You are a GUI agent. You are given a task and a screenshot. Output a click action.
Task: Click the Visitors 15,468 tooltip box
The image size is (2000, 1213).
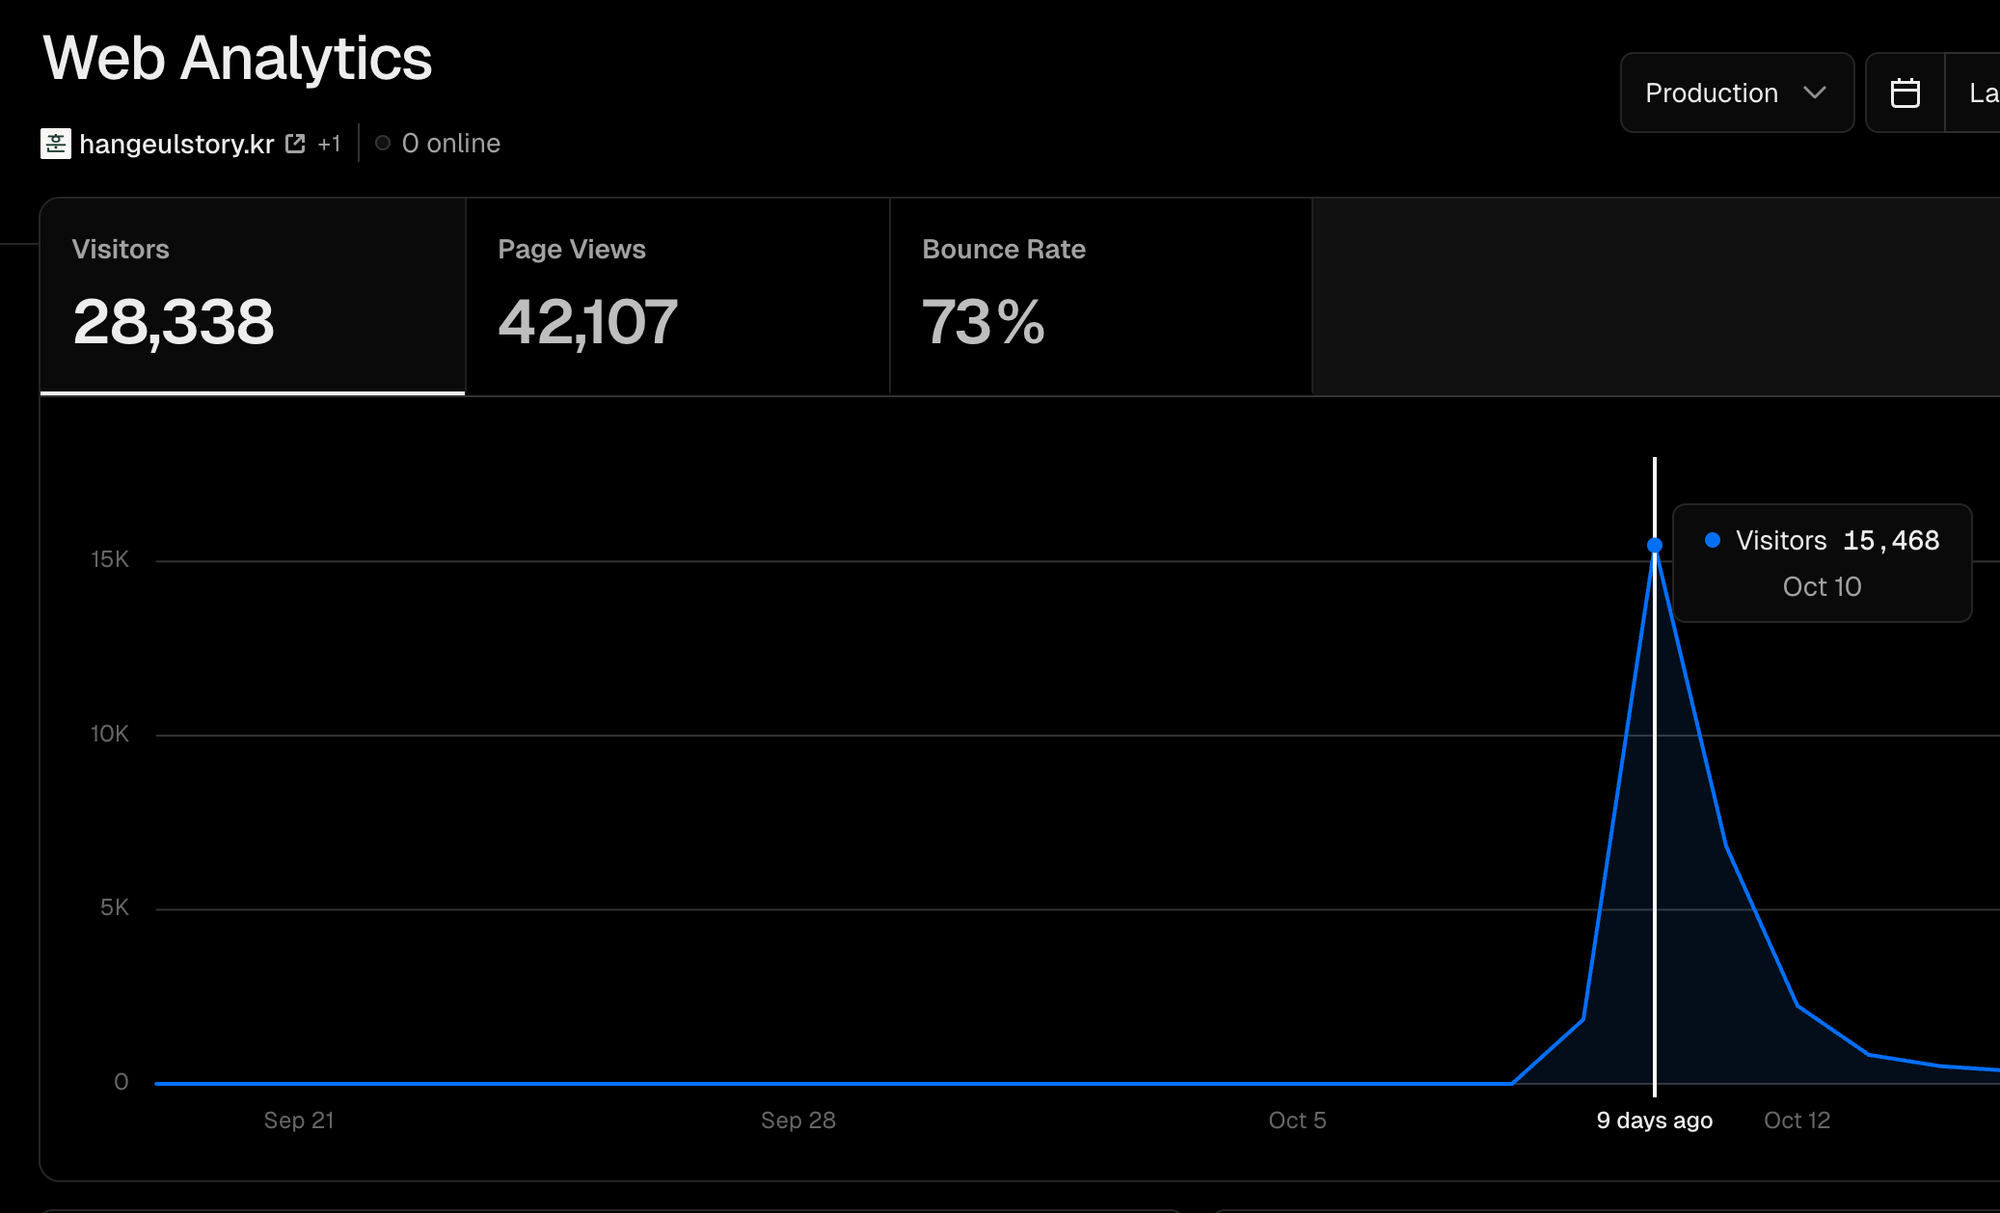1822,563
